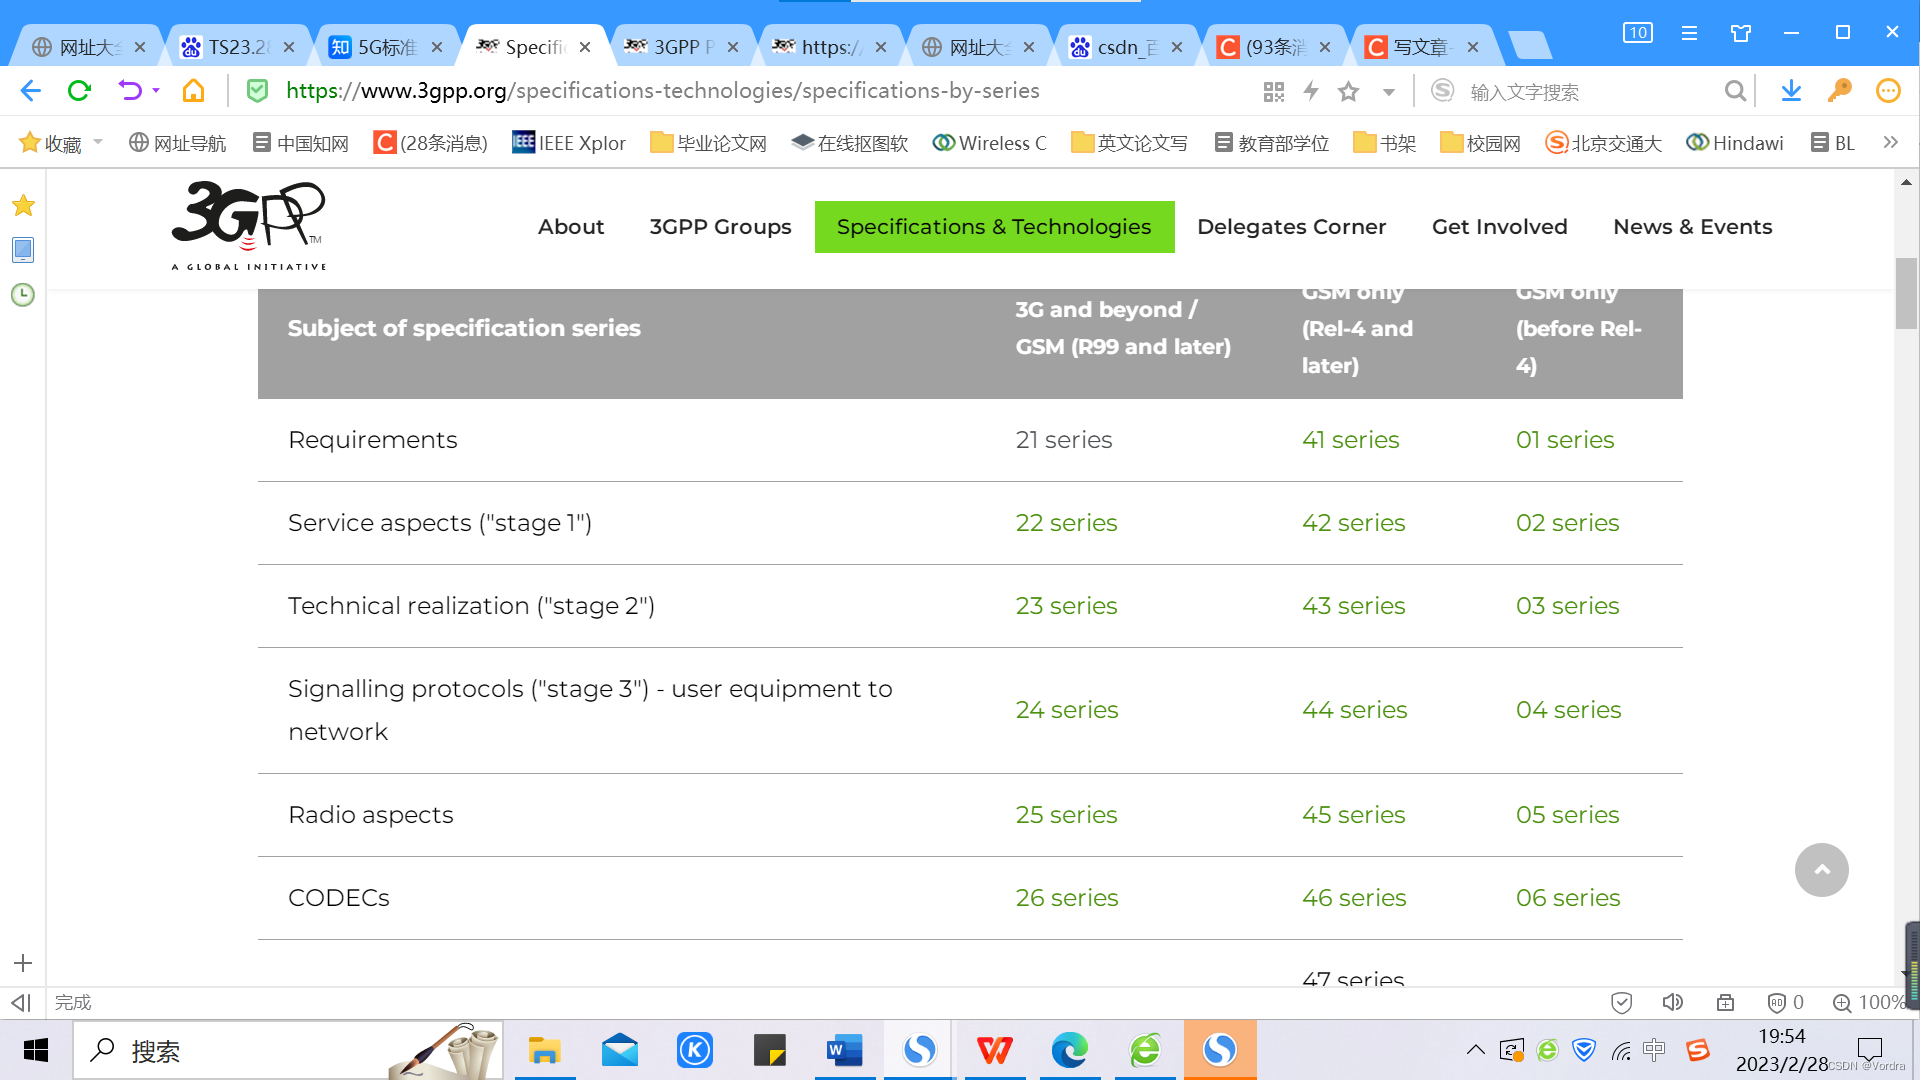Click the home page icon
Viewport: 1920px width, 1080px height.
click(193, 91)
